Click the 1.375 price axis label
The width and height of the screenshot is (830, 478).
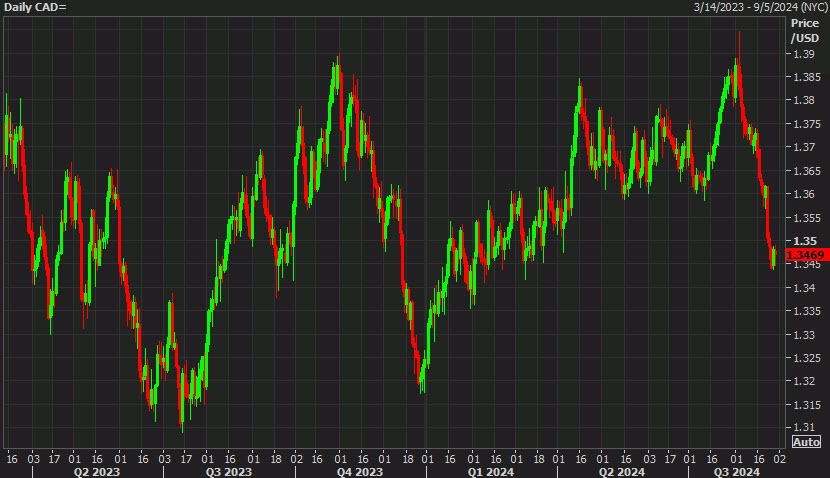[x=807, y=124]
